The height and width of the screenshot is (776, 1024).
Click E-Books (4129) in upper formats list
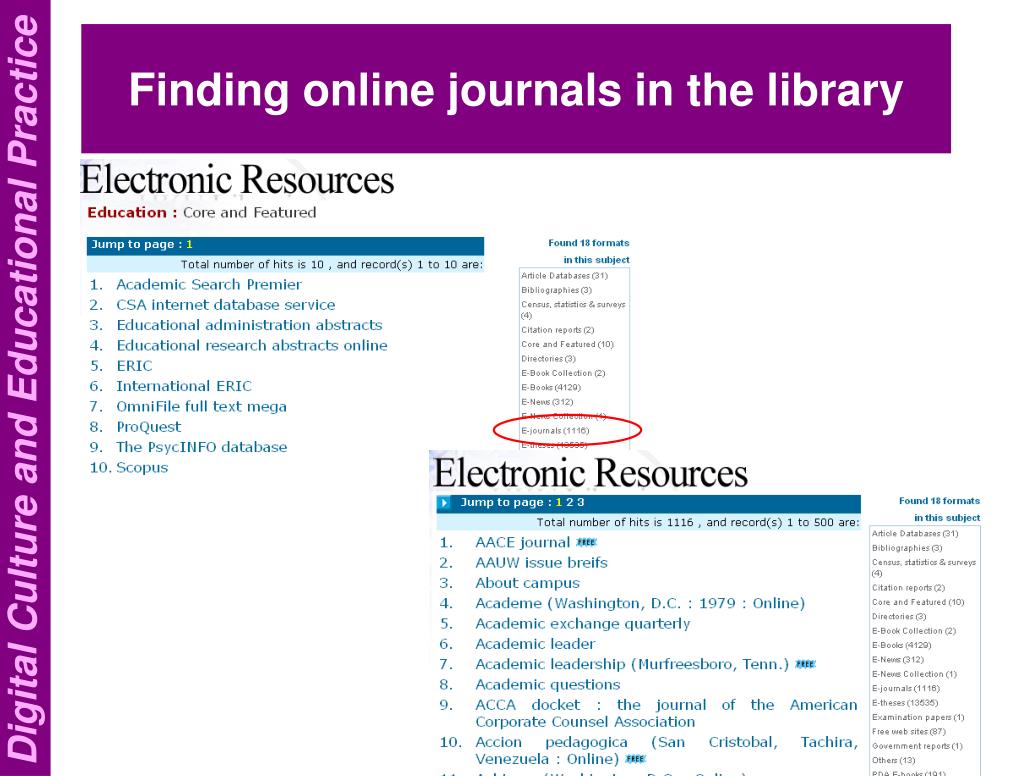coord(551,387)
